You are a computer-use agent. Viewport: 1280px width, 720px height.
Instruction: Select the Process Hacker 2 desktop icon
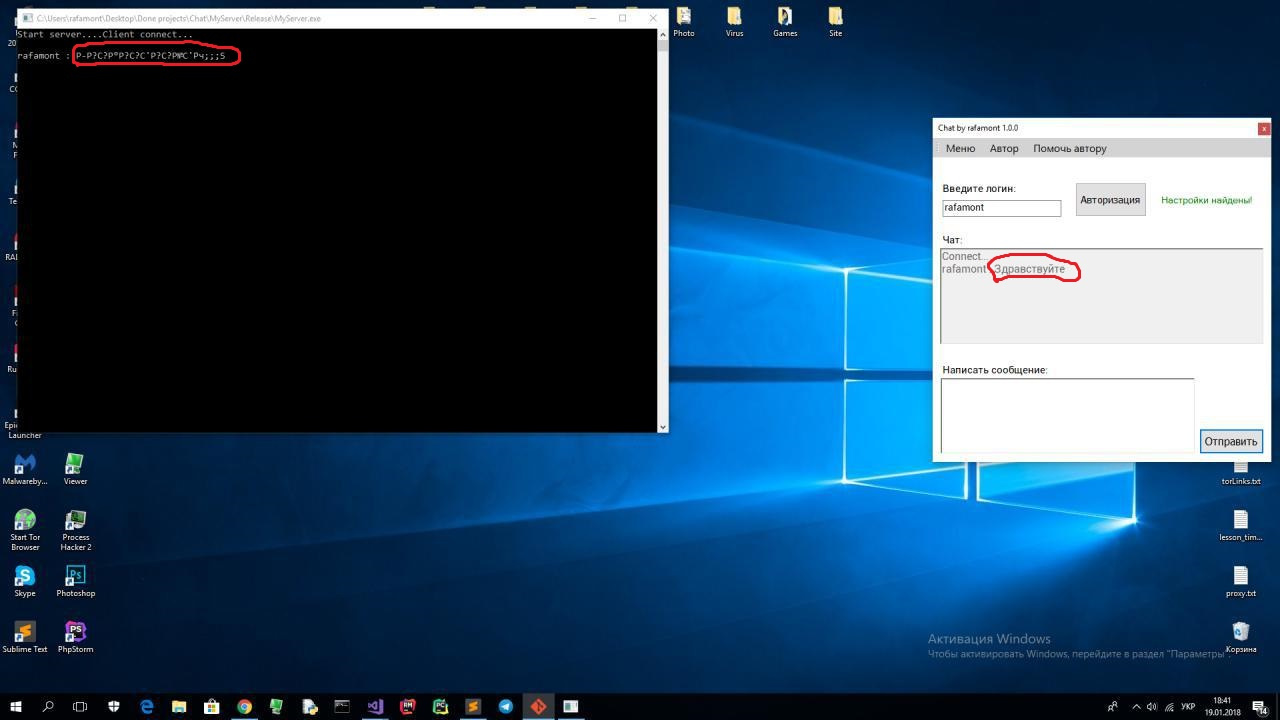[75, 530]
